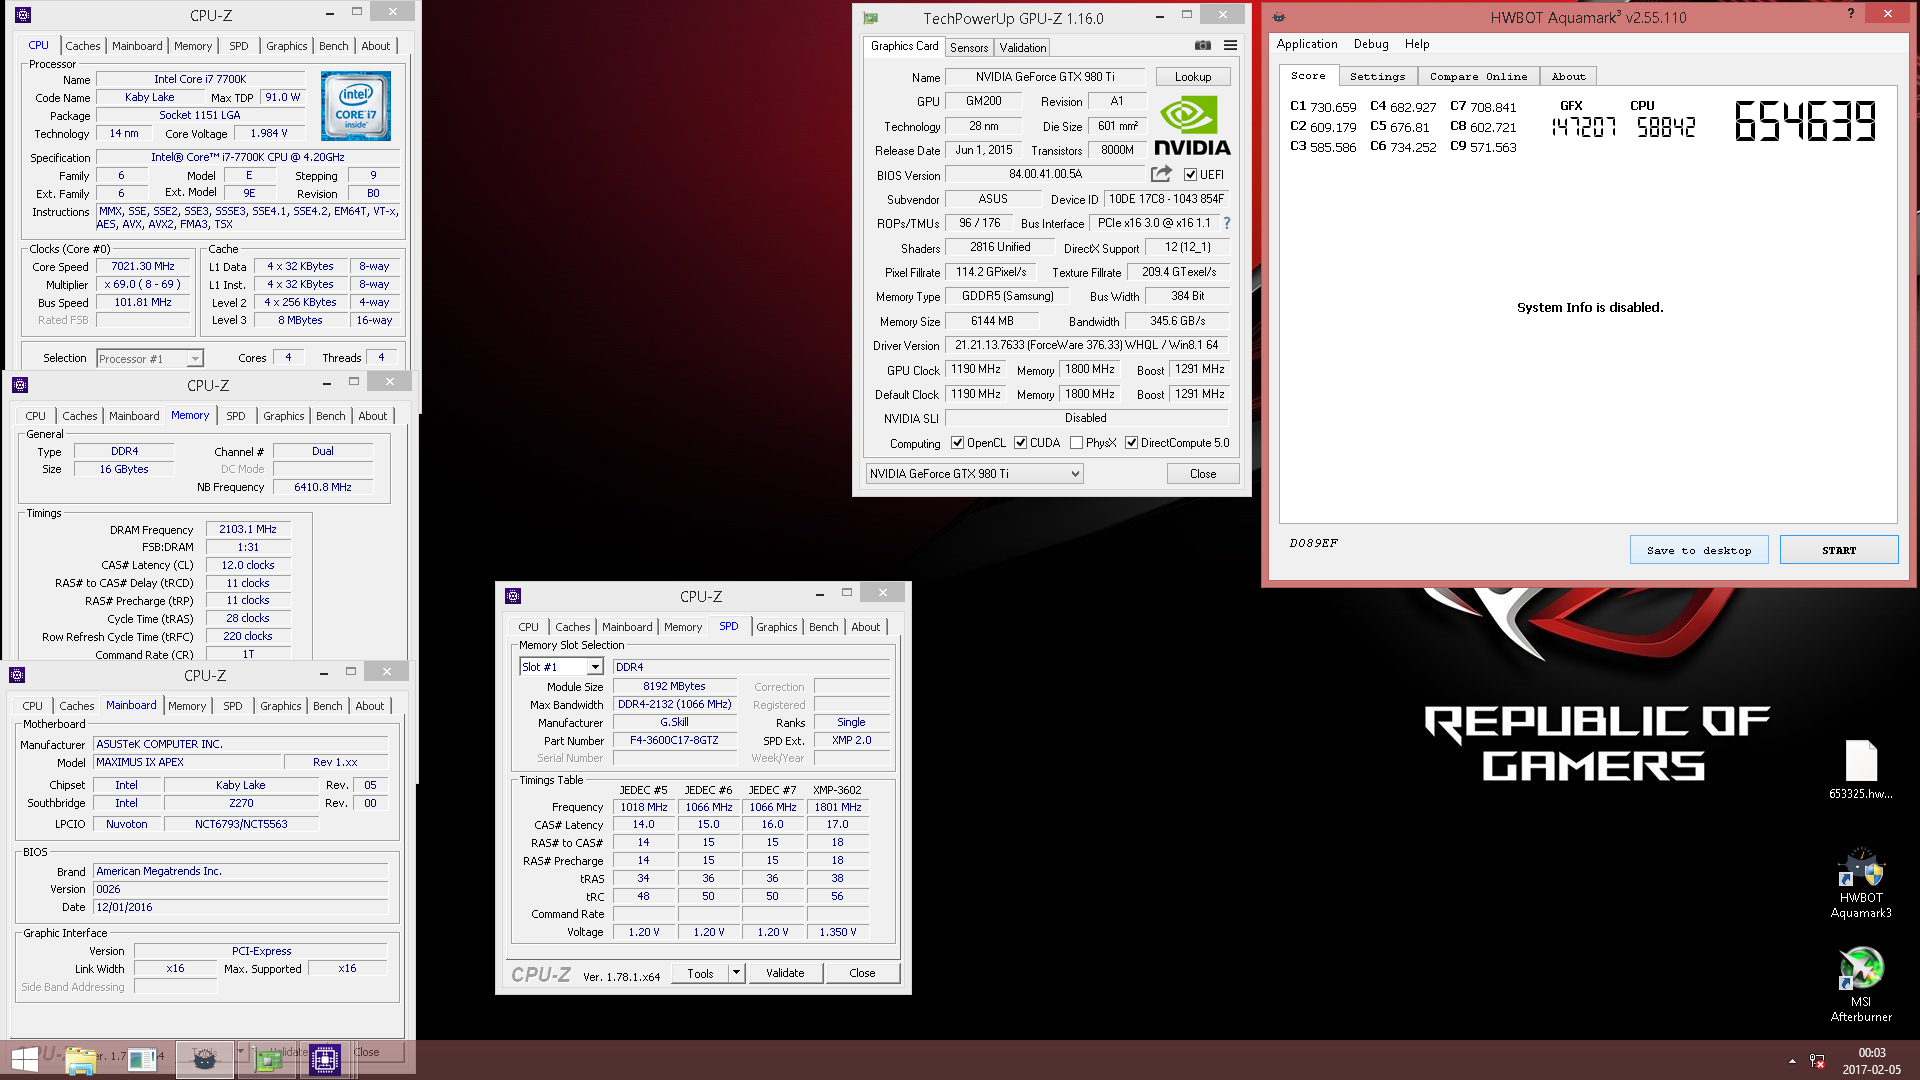
Task: Open the About tab in HWBOT Aquamark
Action: 1568,76
